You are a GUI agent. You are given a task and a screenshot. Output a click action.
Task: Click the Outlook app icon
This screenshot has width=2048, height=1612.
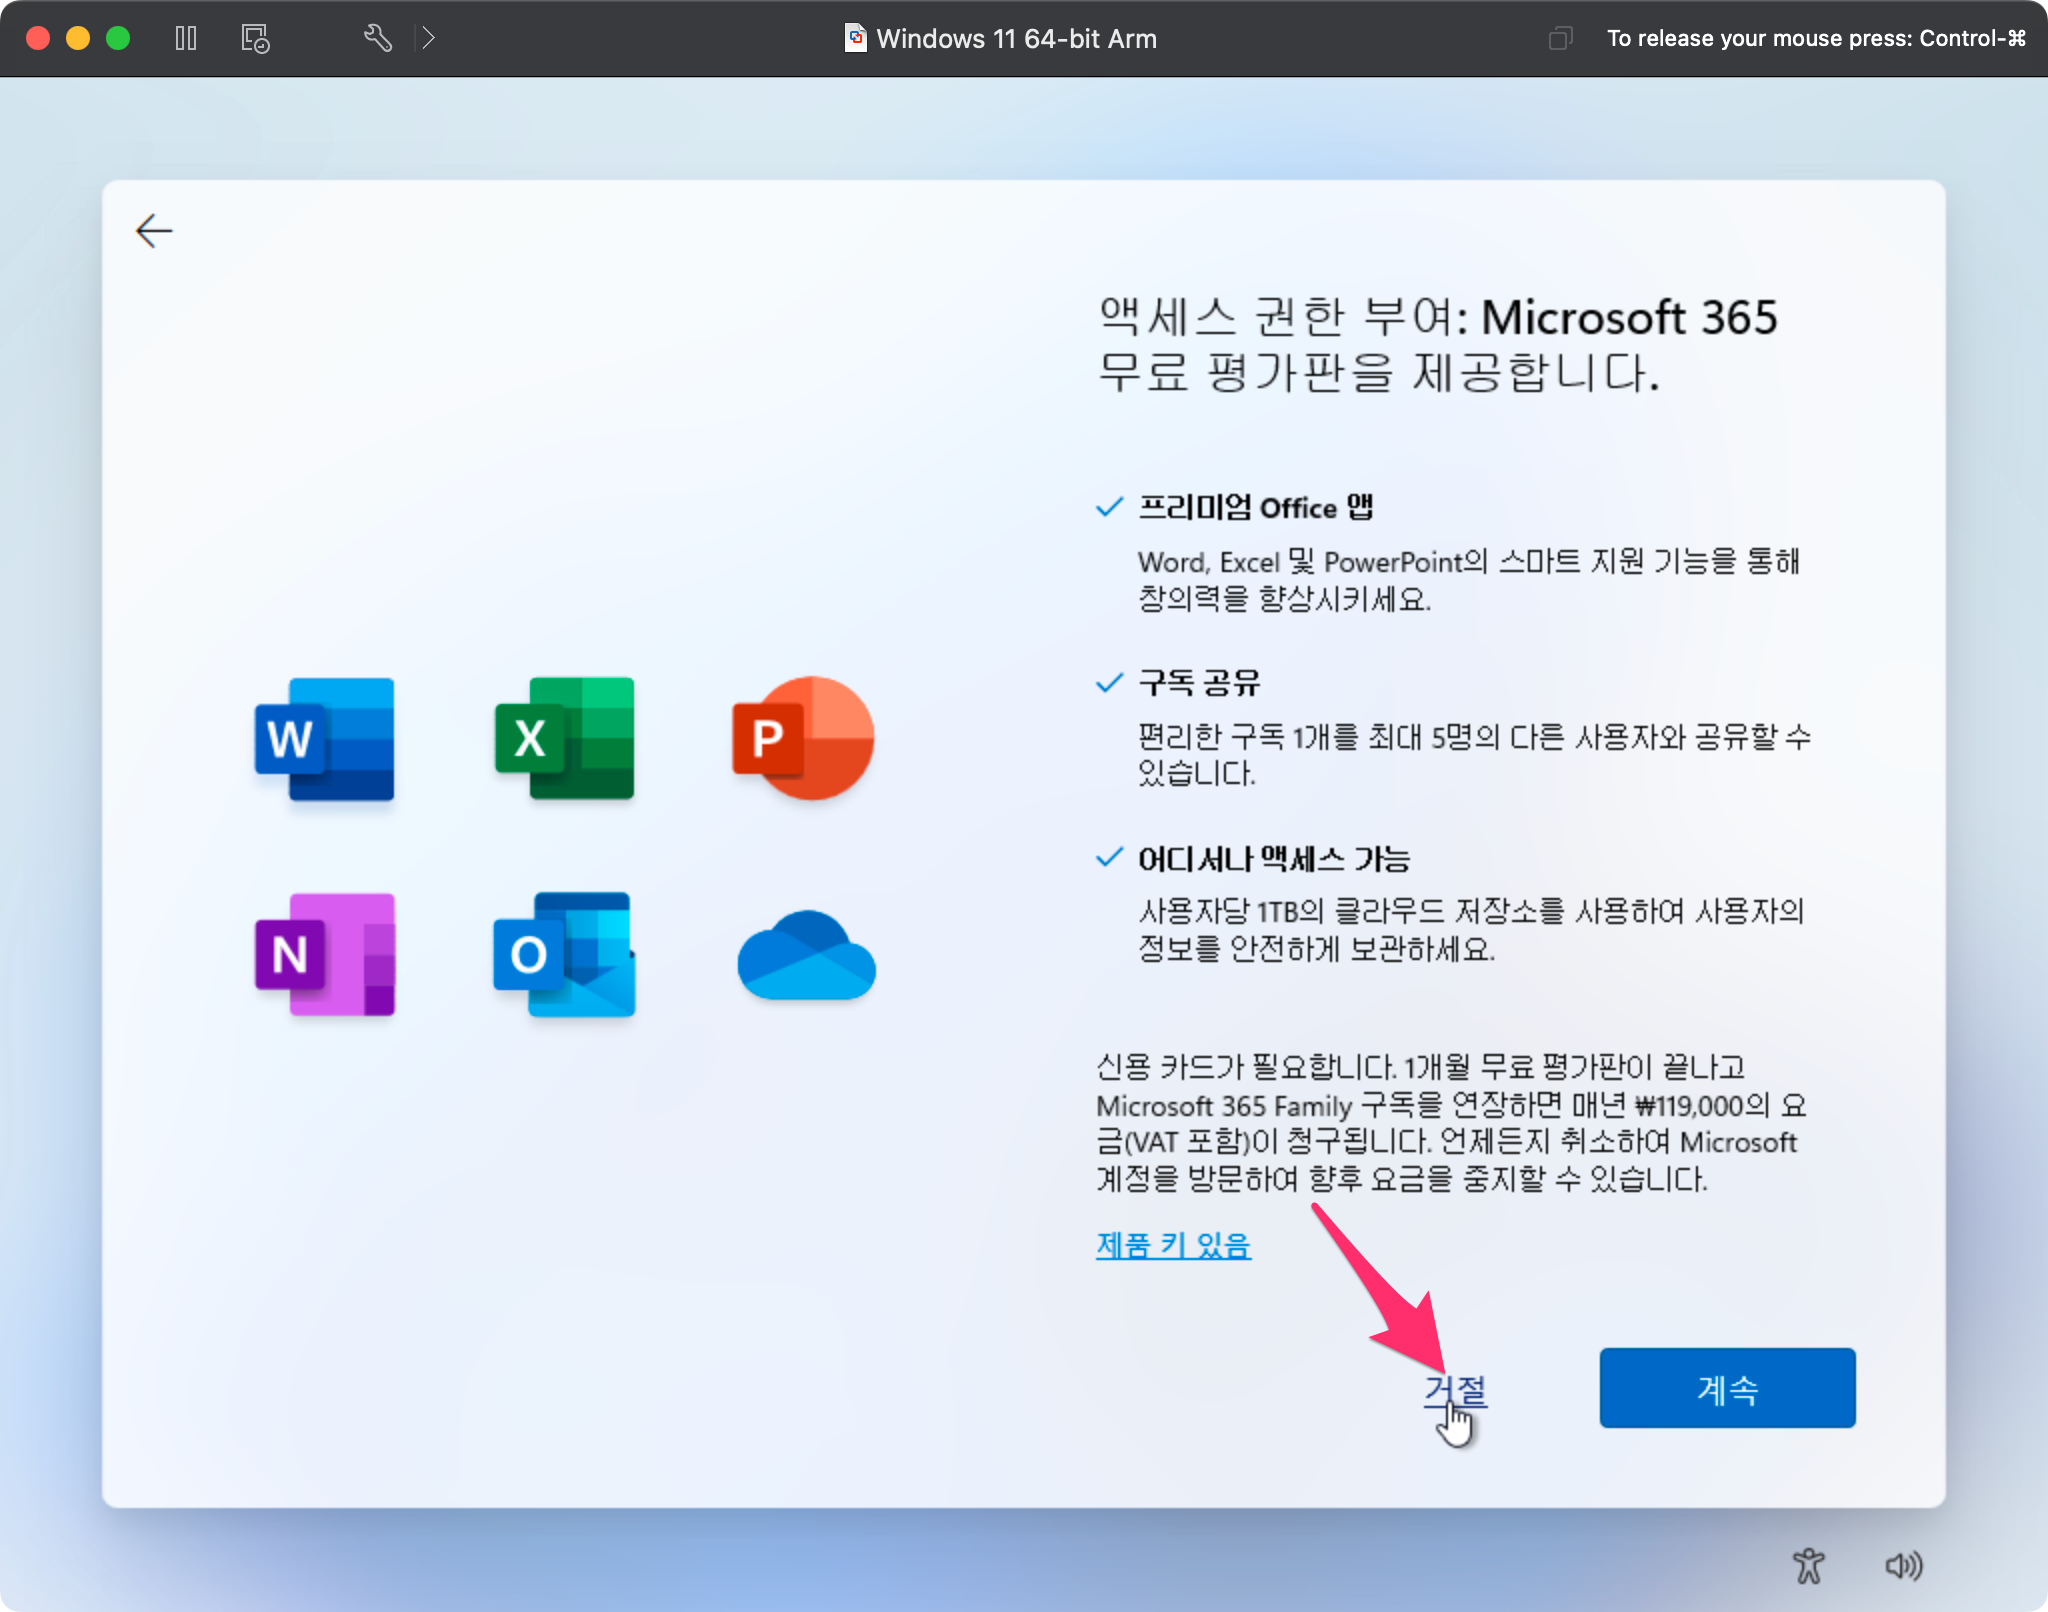564,955
